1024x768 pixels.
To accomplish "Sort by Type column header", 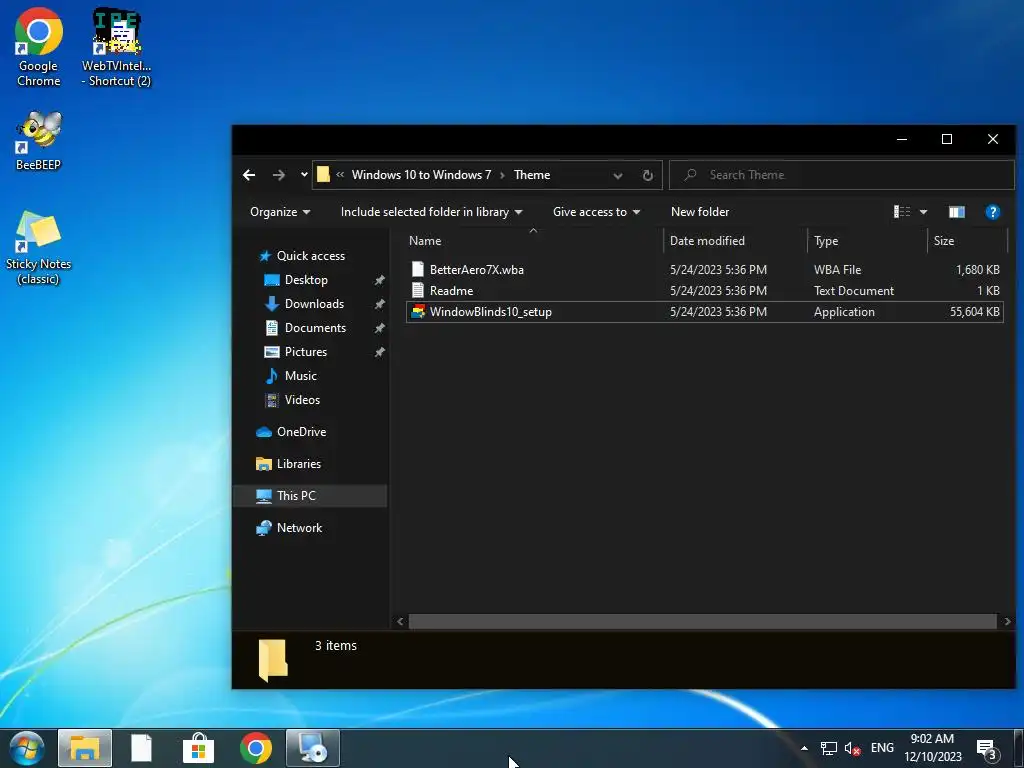I will pos(867,241).
